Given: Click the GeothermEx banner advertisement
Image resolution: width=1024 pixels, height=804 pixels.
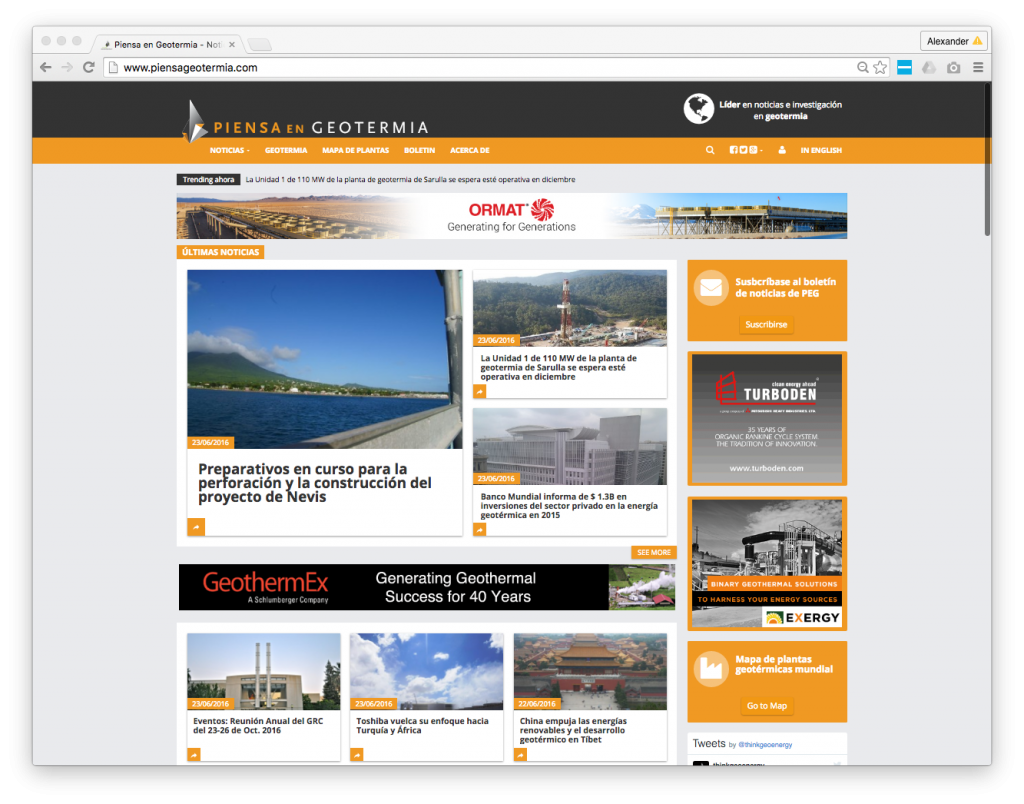Looking at the screenshot, I should coord(427,587).
